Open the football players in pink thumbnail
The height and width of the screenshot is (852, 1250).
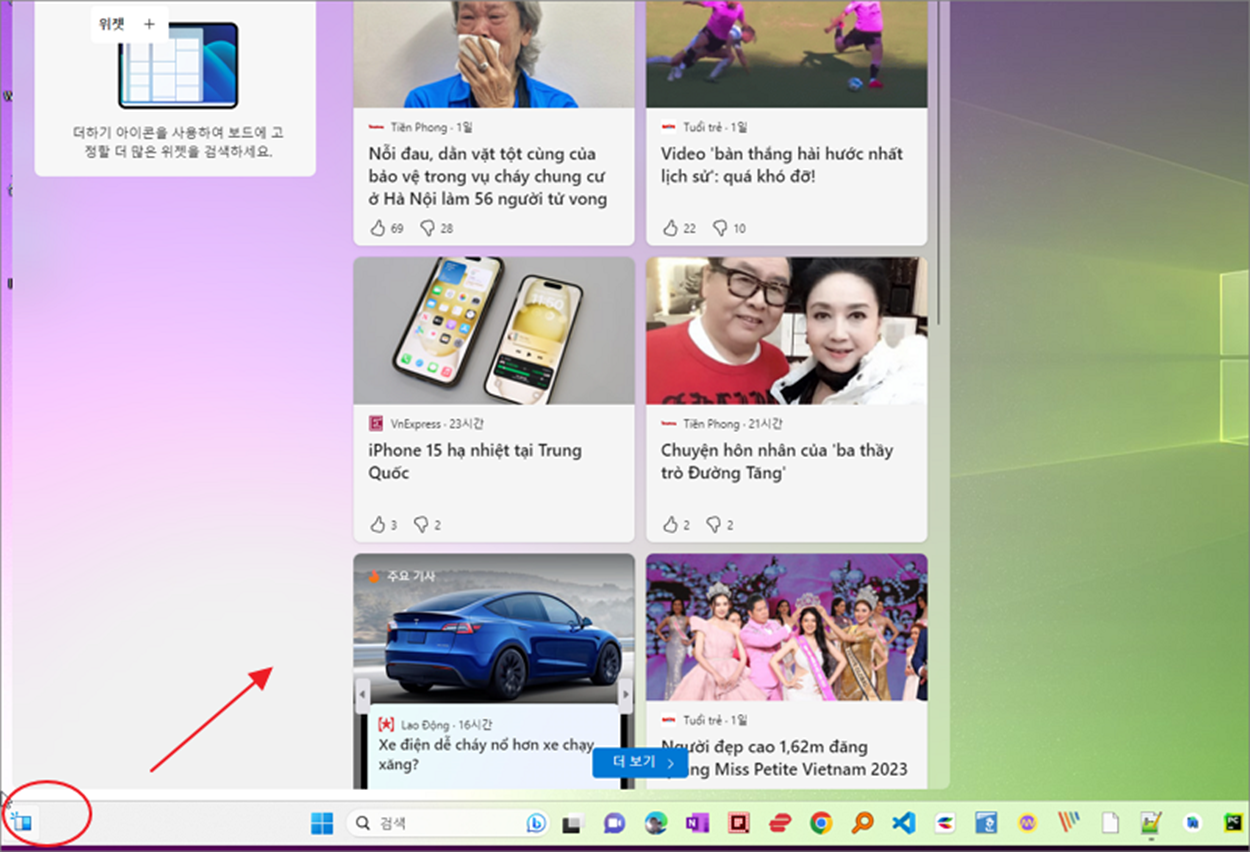[787, 53]
